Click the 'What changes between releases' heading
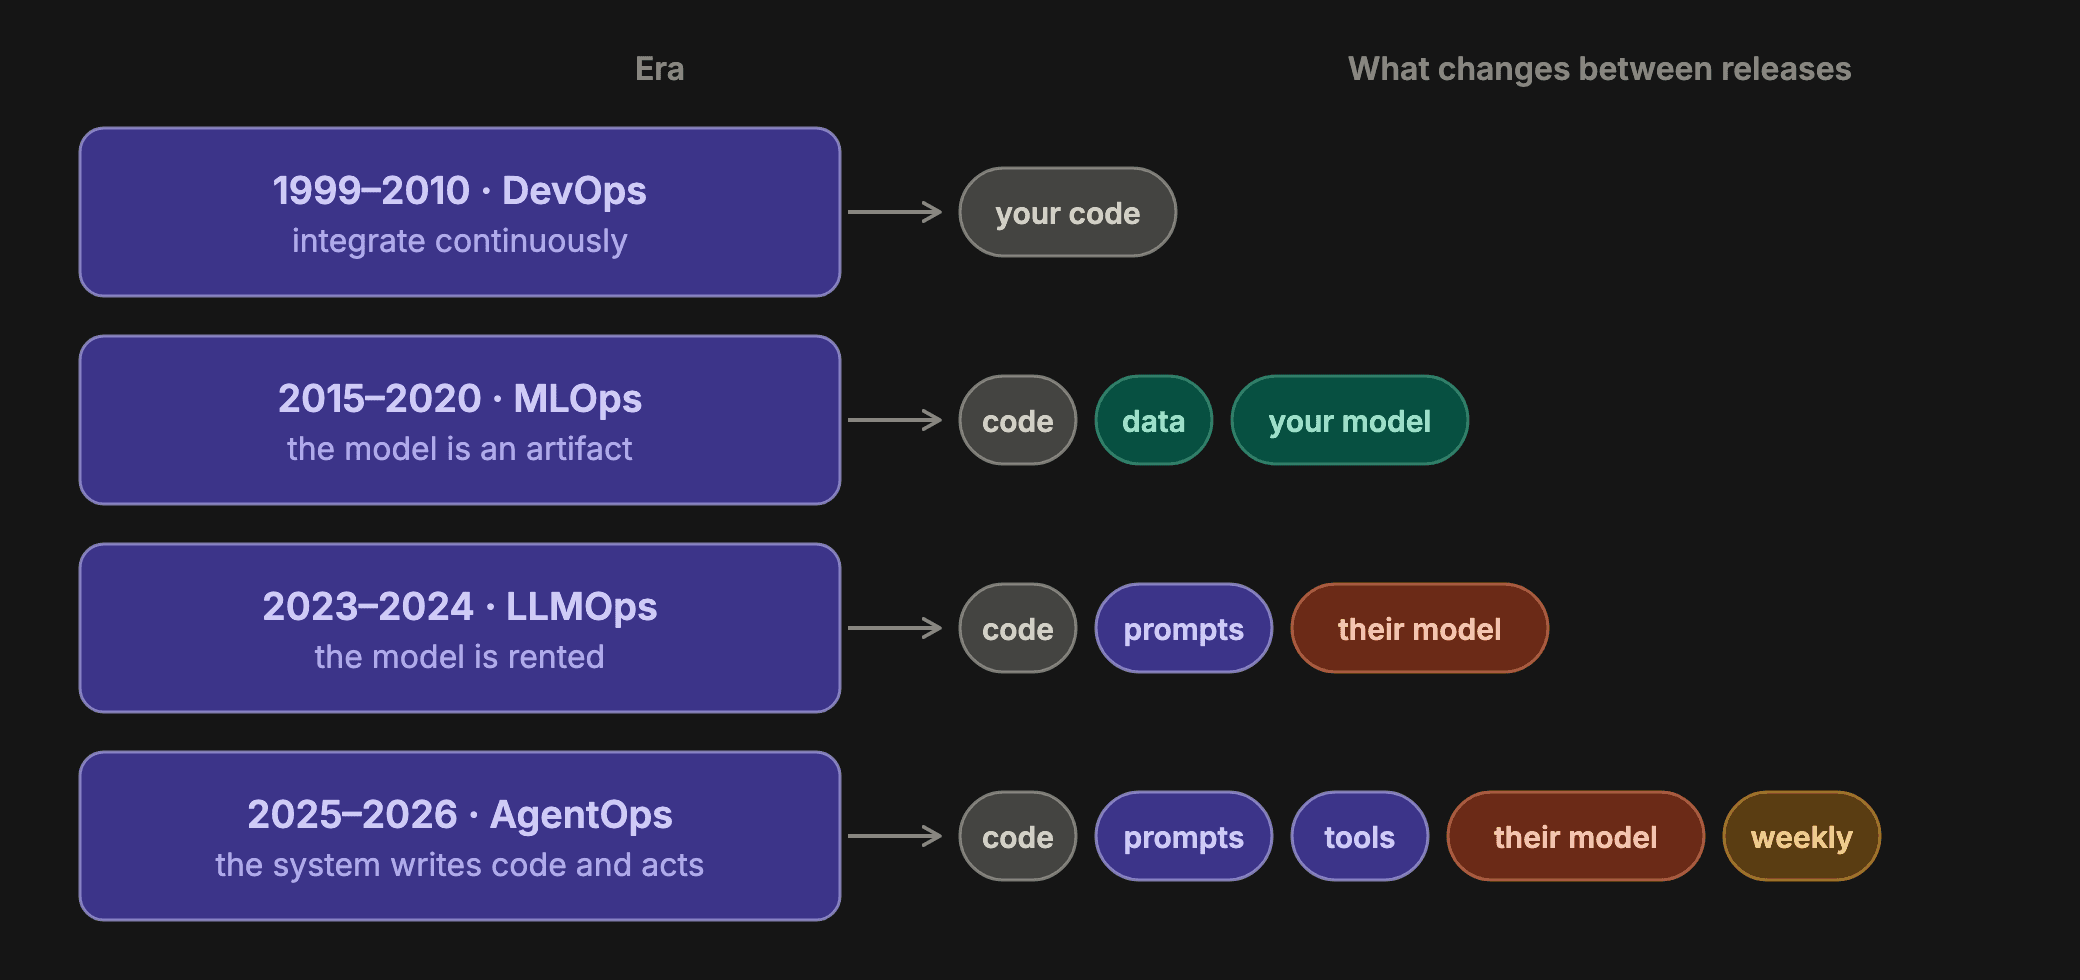Screen dimensions: 2080x980 tap(1599, 69)
